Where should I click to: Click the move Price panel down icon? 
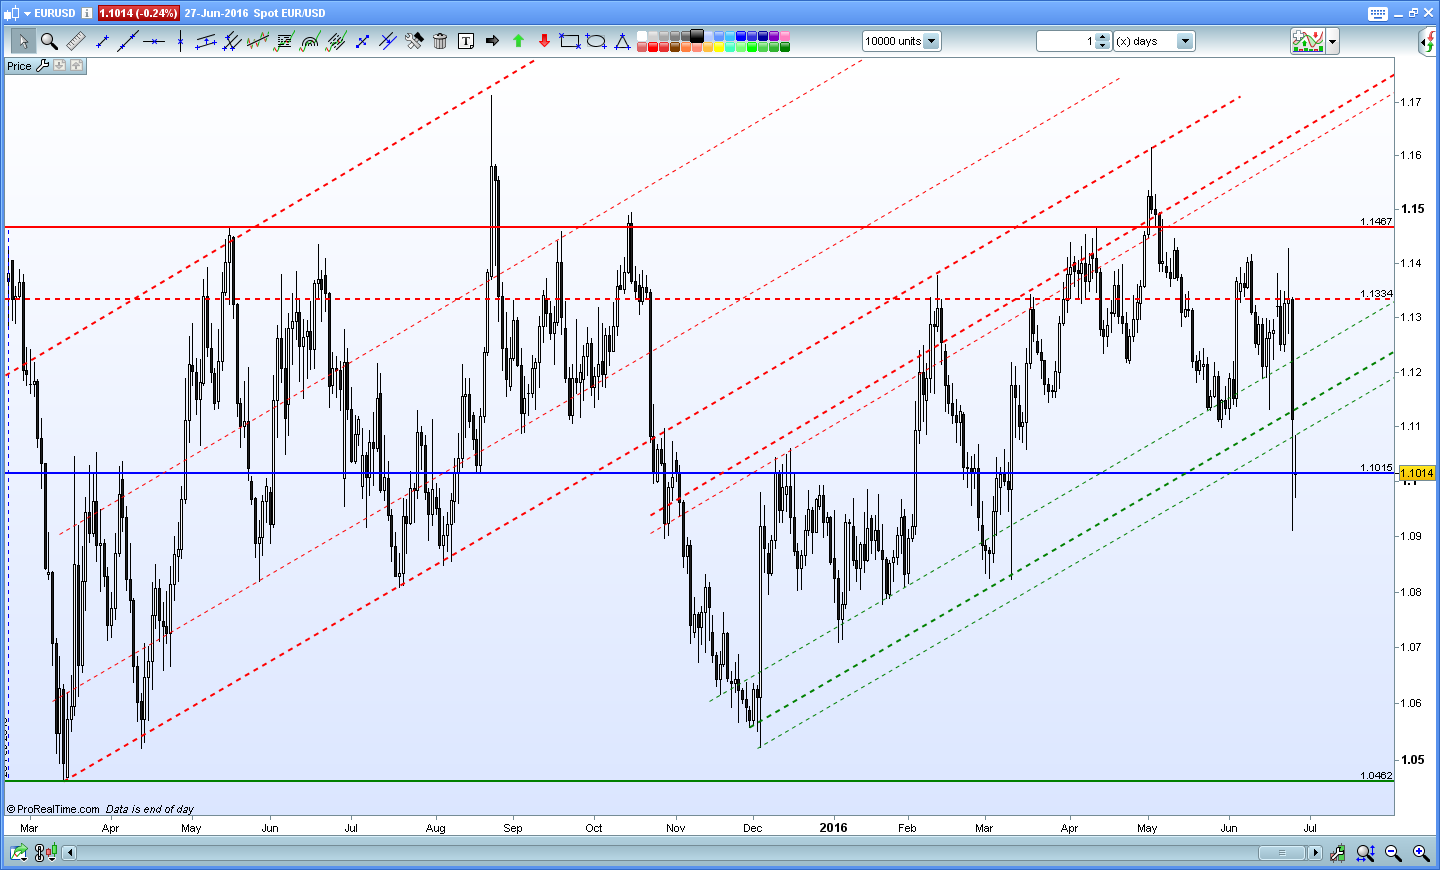(59, 66)
